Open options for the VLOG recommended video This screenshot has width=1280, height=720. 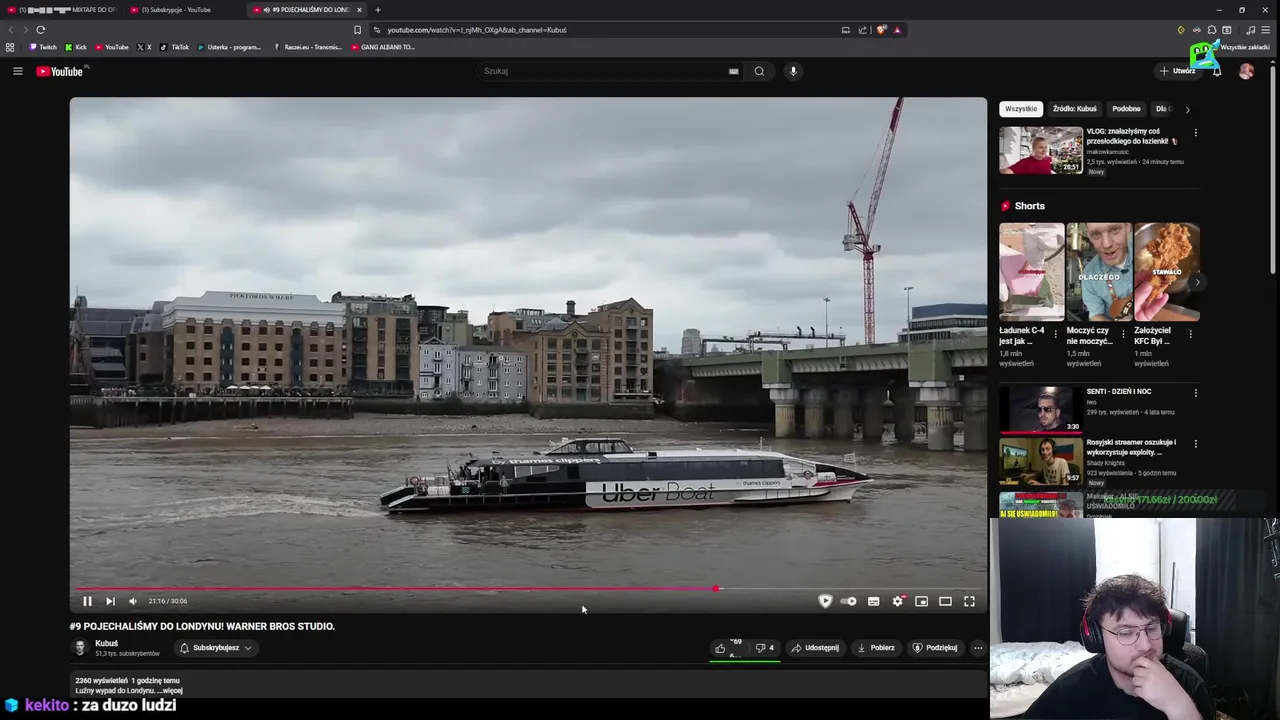coord(1195,132)
